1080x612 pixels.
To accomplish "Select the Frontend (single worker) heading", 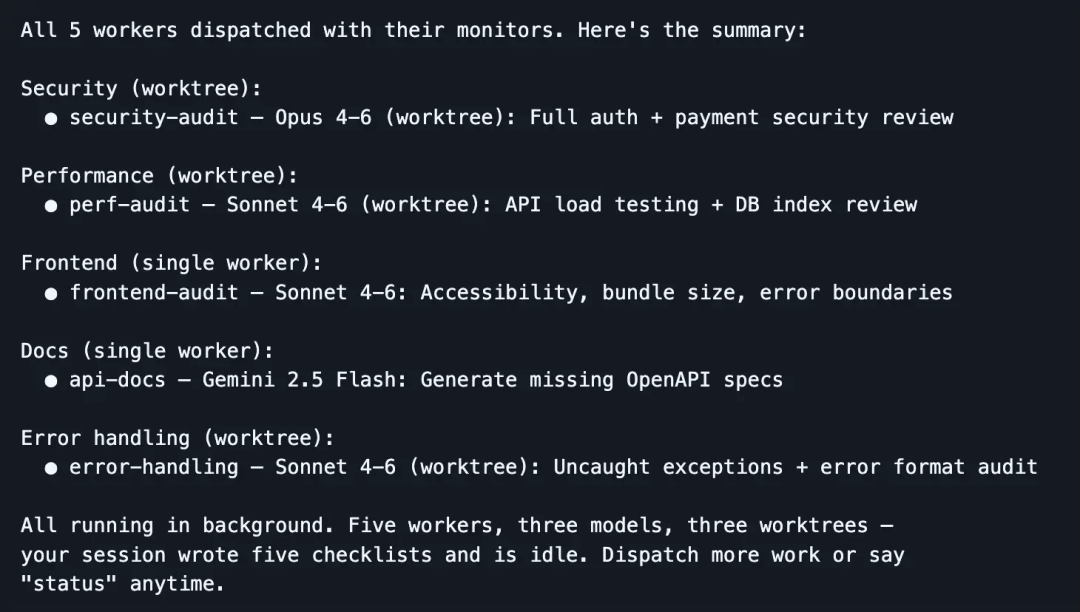I will tap(172, 264).
